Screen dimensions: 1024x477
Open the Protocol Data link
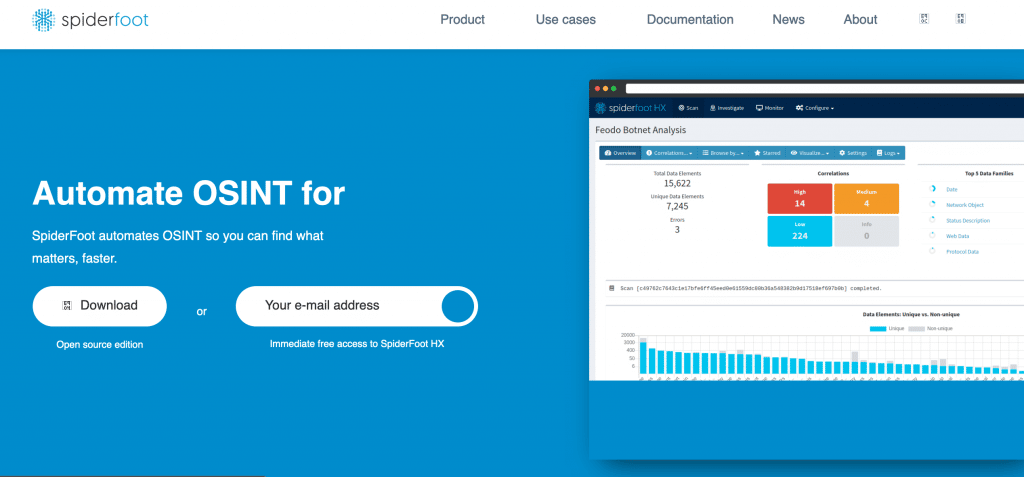pos(963,252)
